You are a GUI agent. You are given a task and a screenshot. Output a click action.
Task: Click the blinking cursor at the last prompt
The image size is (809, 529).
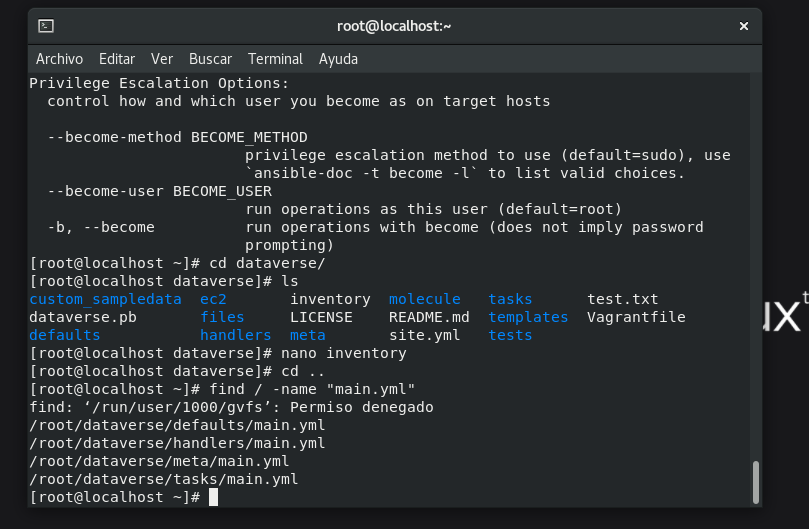click(x=213, y=497)
